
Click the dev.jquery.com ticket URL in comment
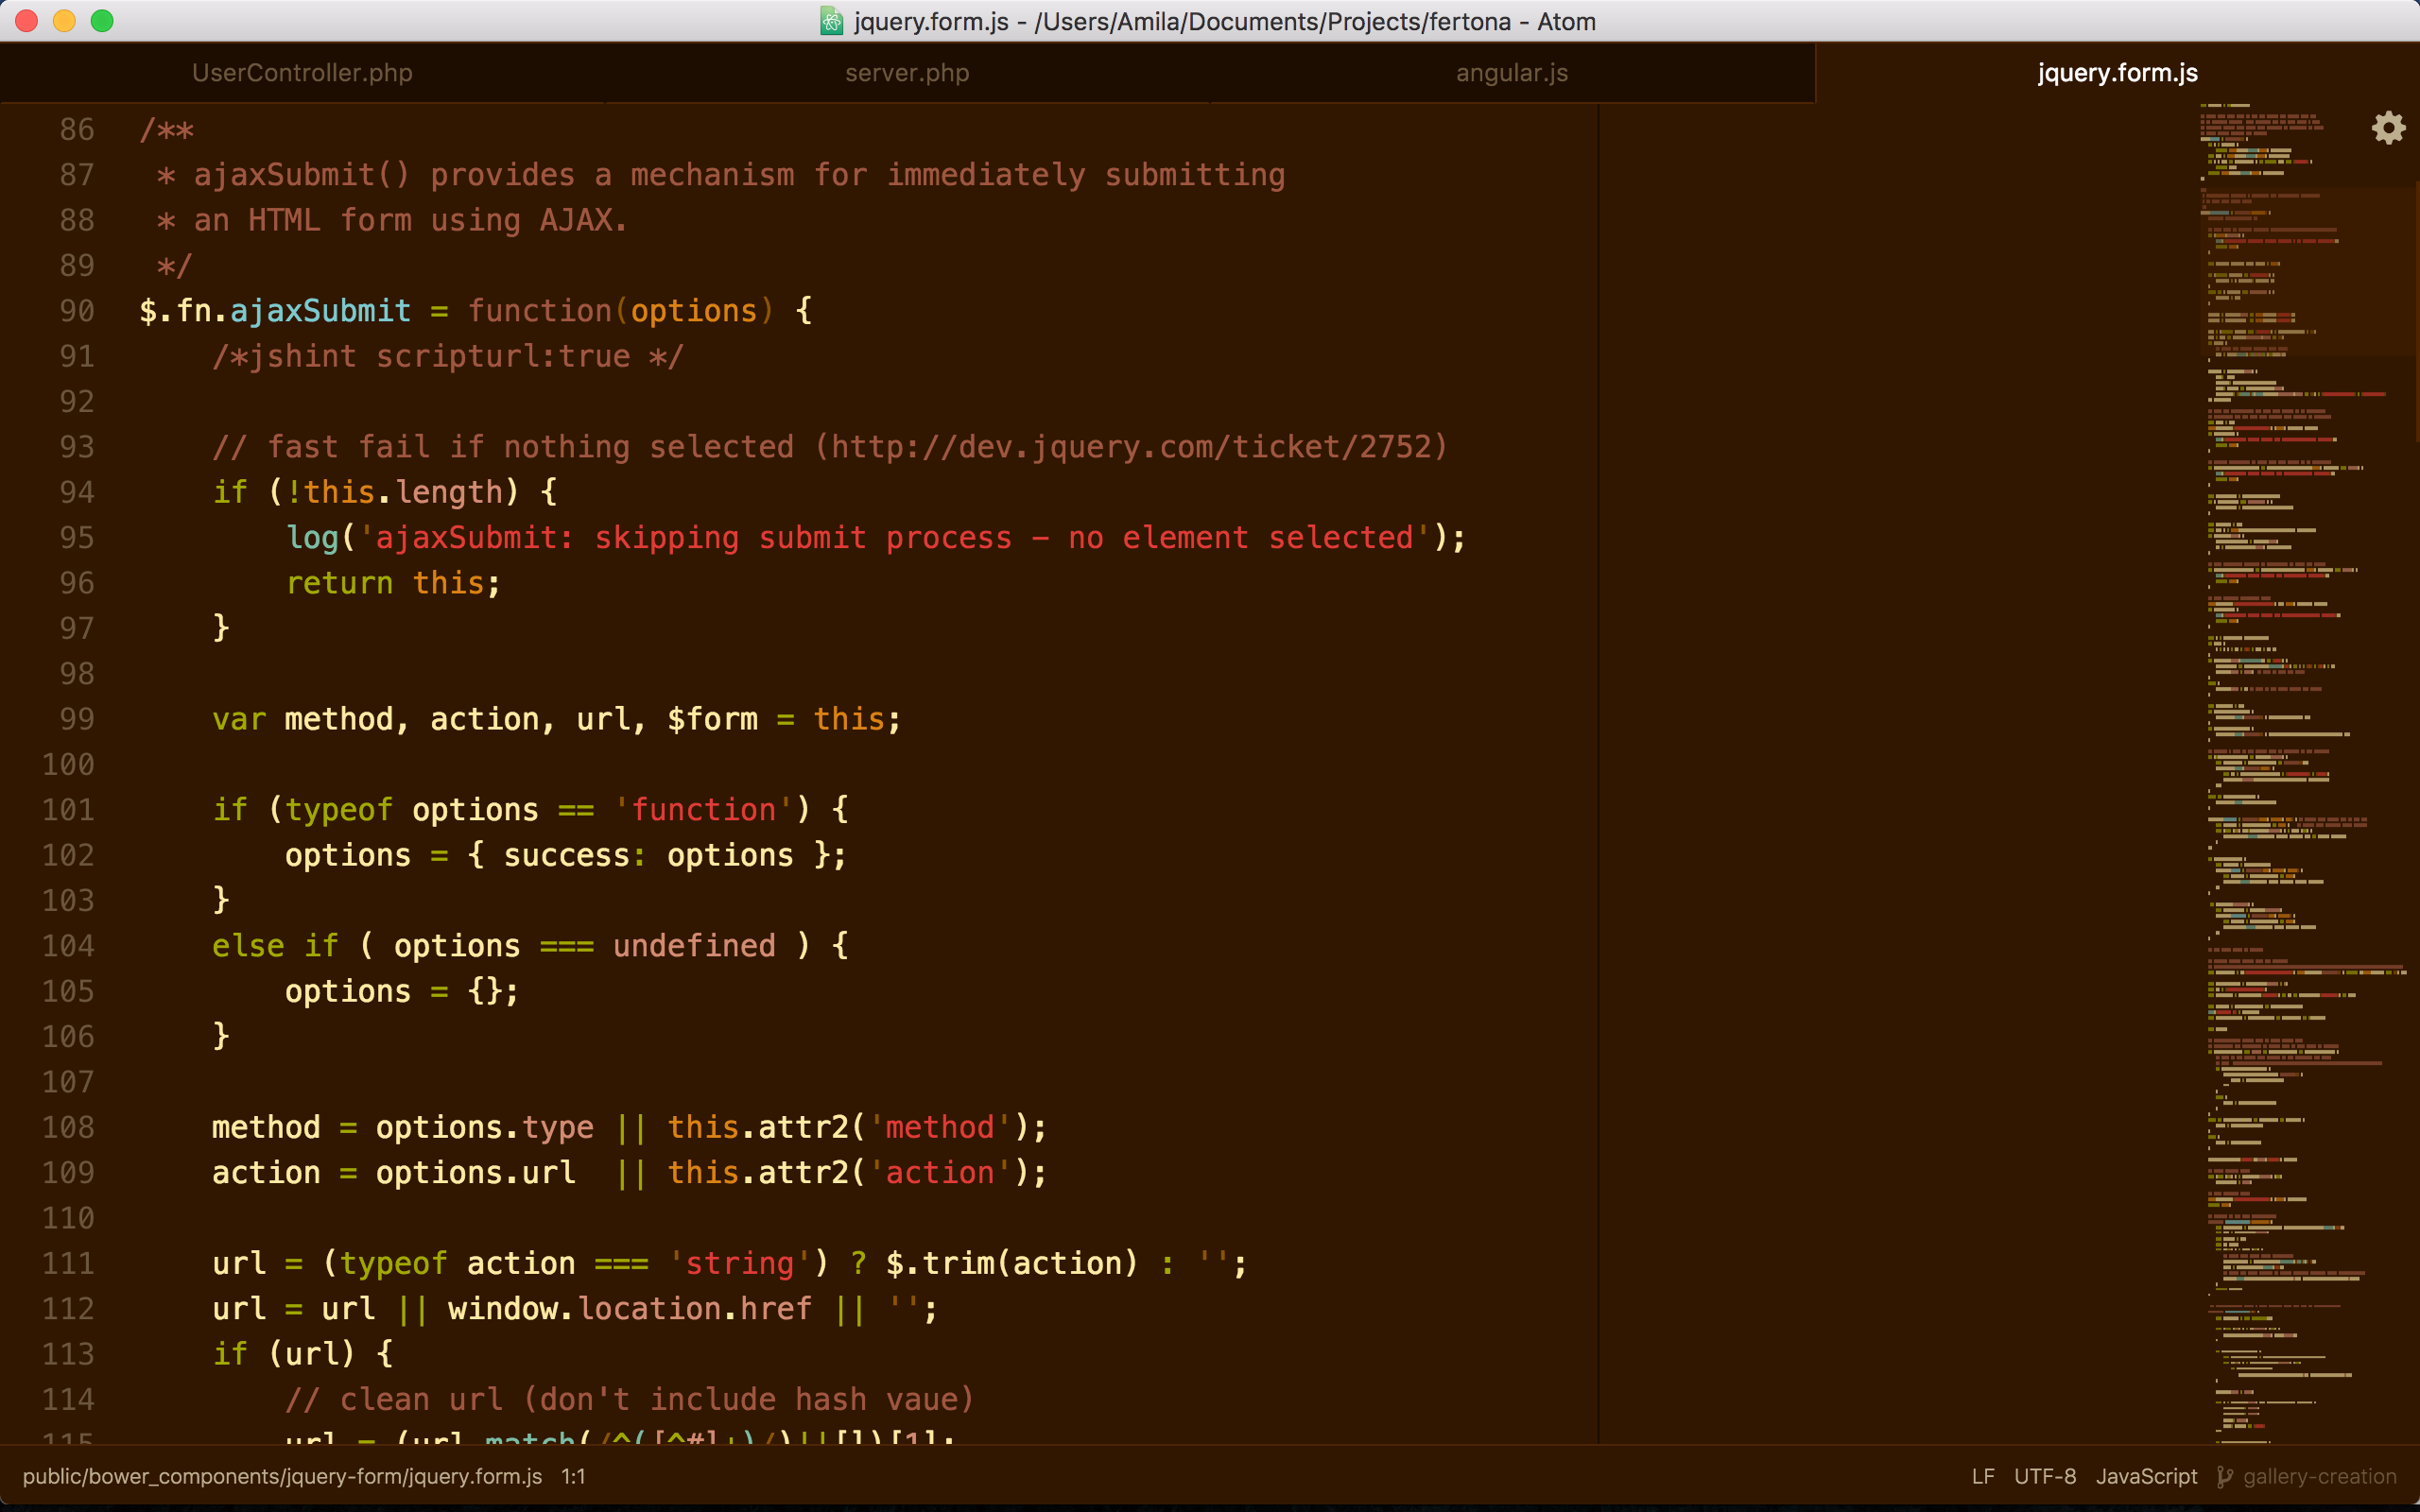tap(1130, 447)
